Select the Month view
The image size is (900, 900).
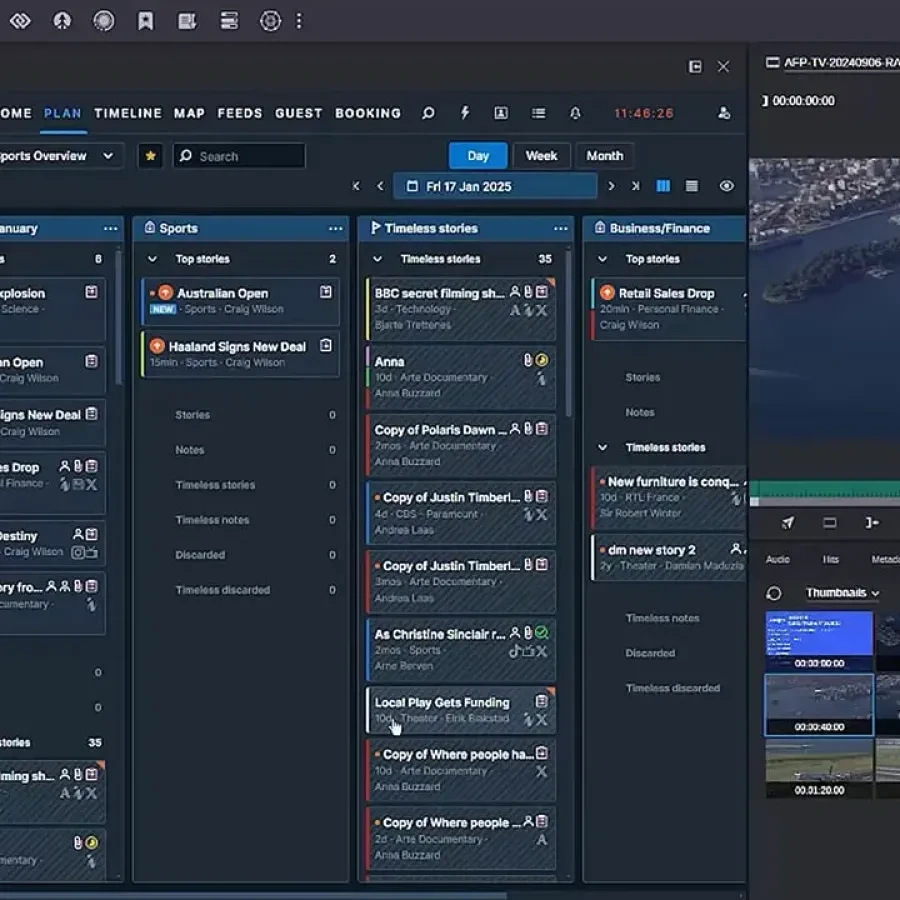tap(604, 156)
